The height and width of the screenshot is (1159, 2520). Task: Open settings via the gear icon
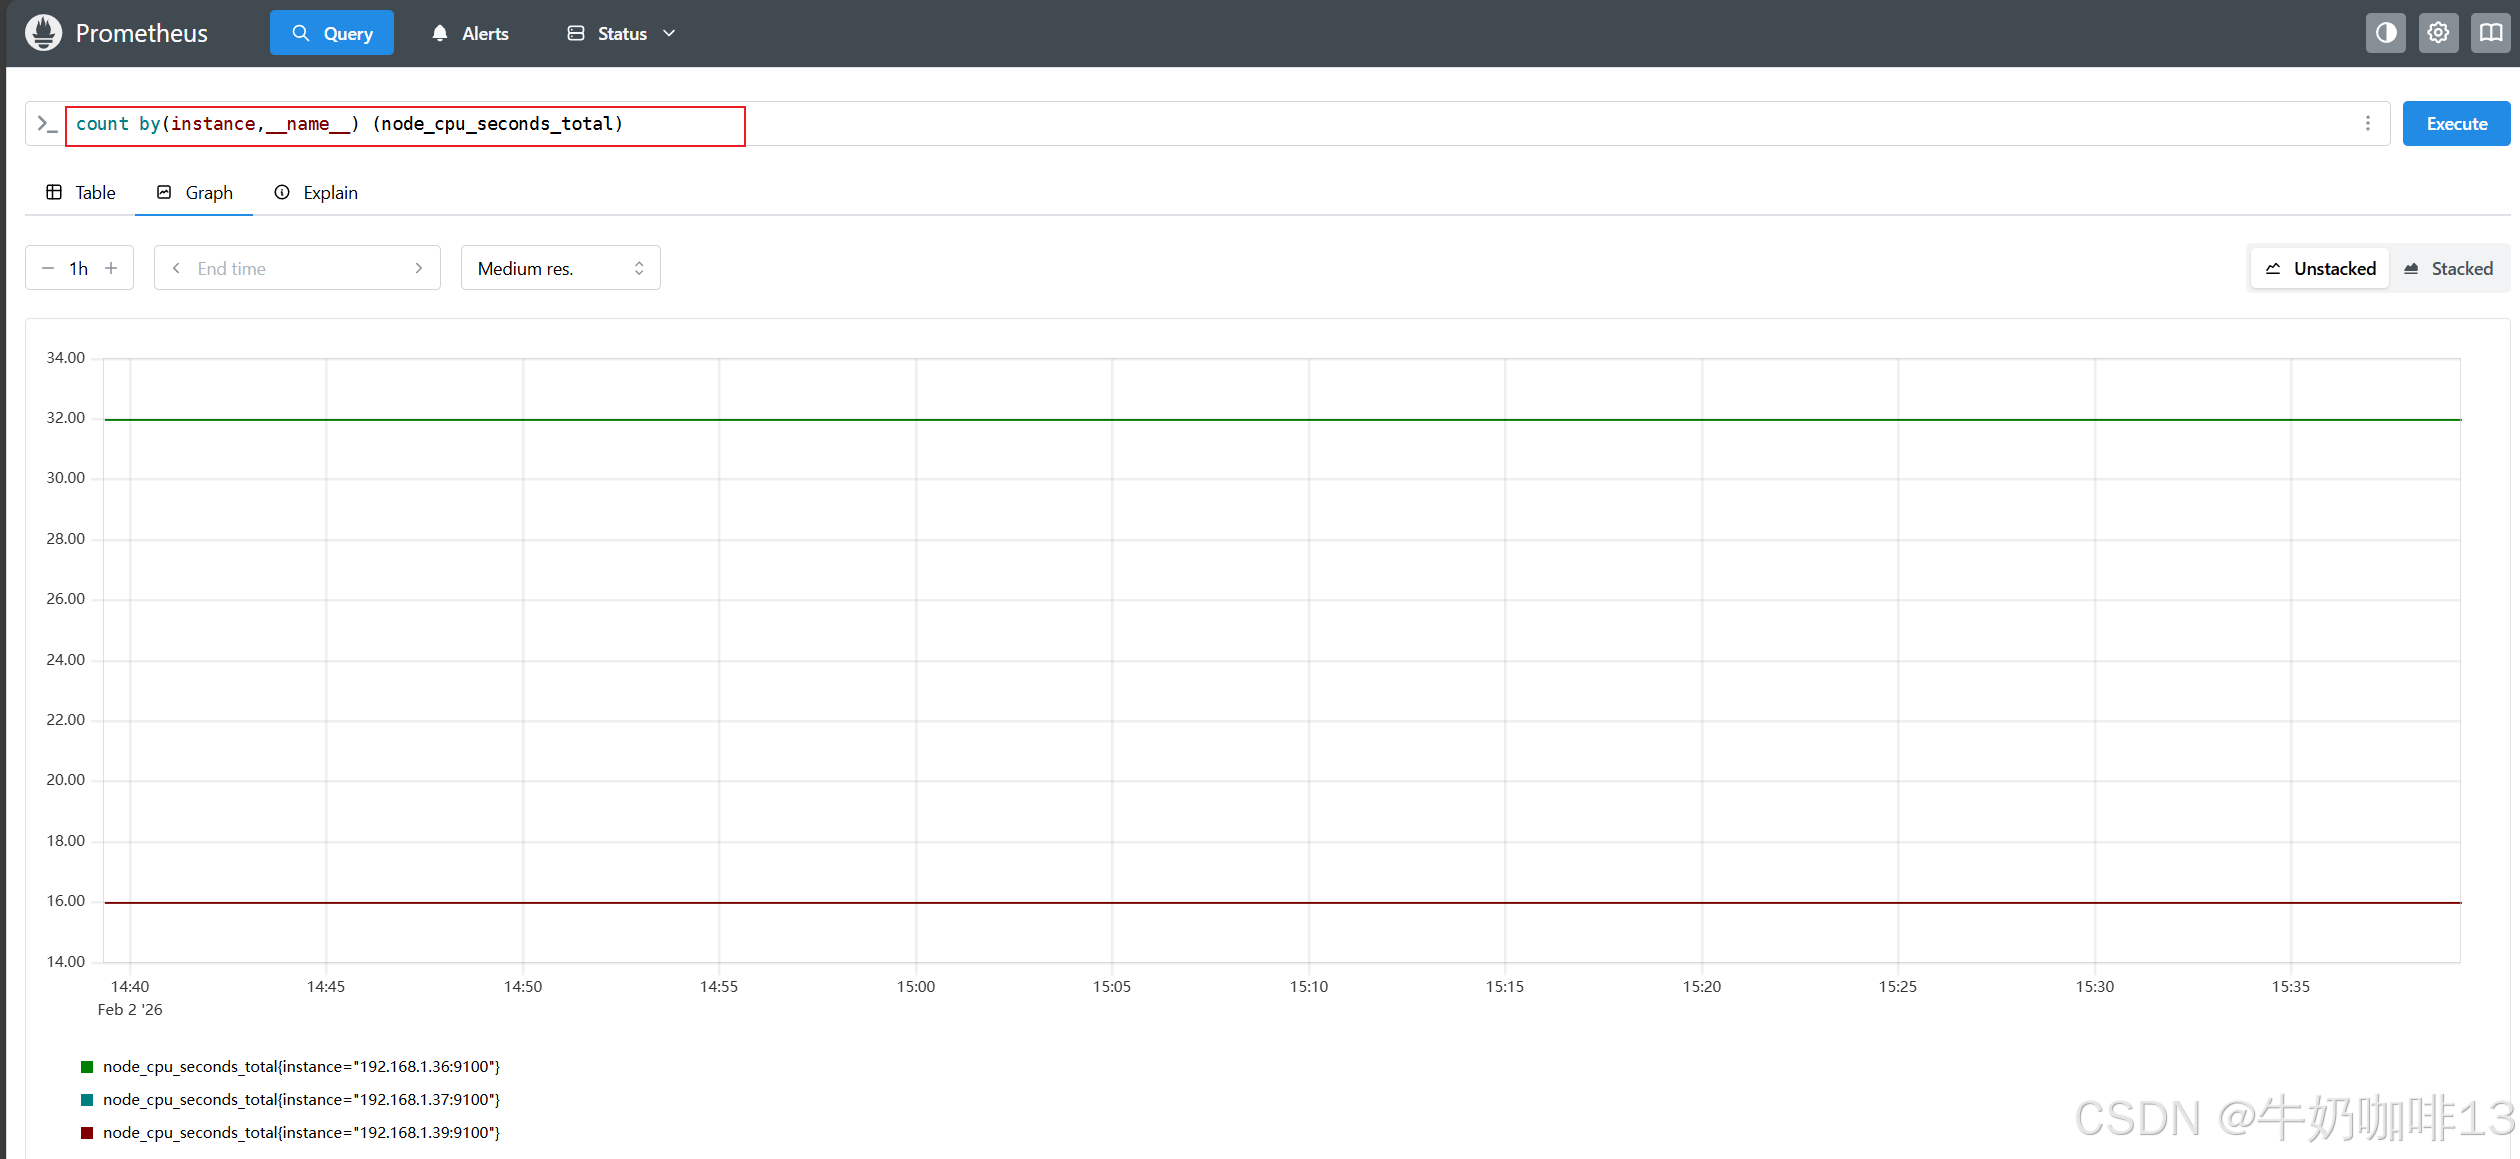point(2438,33)
